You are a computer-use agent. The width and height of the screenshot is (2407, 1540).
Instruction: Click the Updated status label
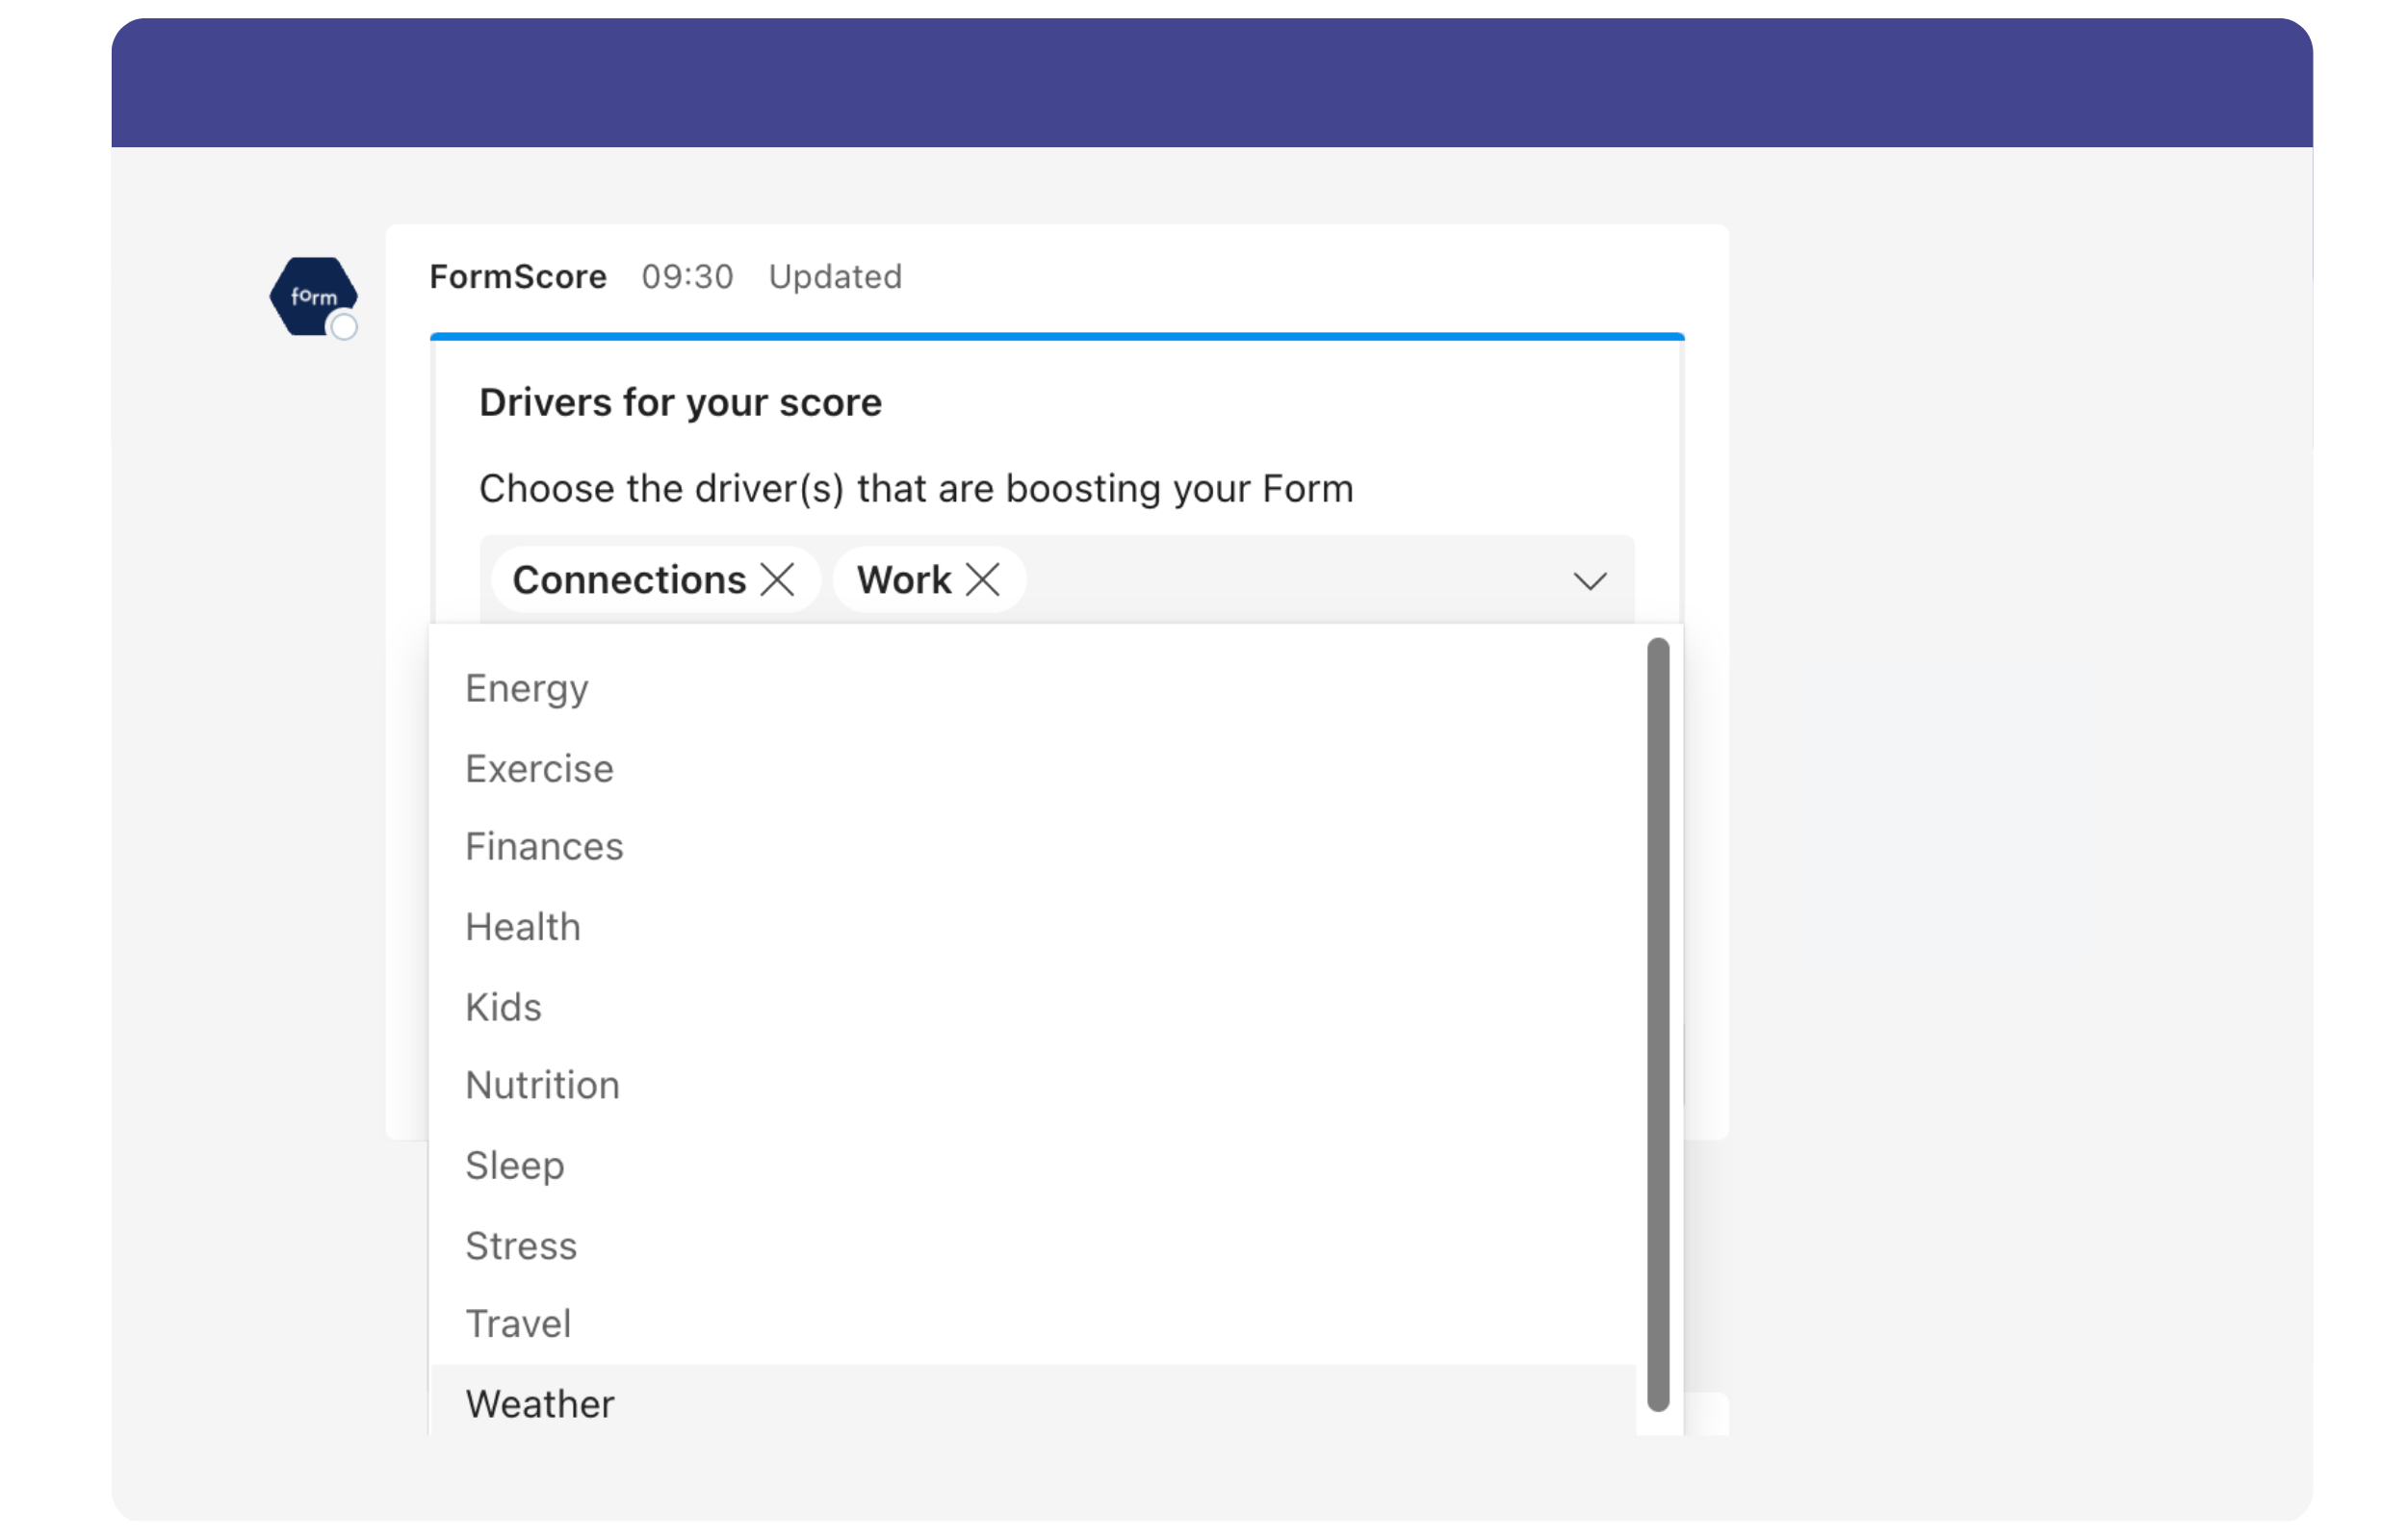835,277
